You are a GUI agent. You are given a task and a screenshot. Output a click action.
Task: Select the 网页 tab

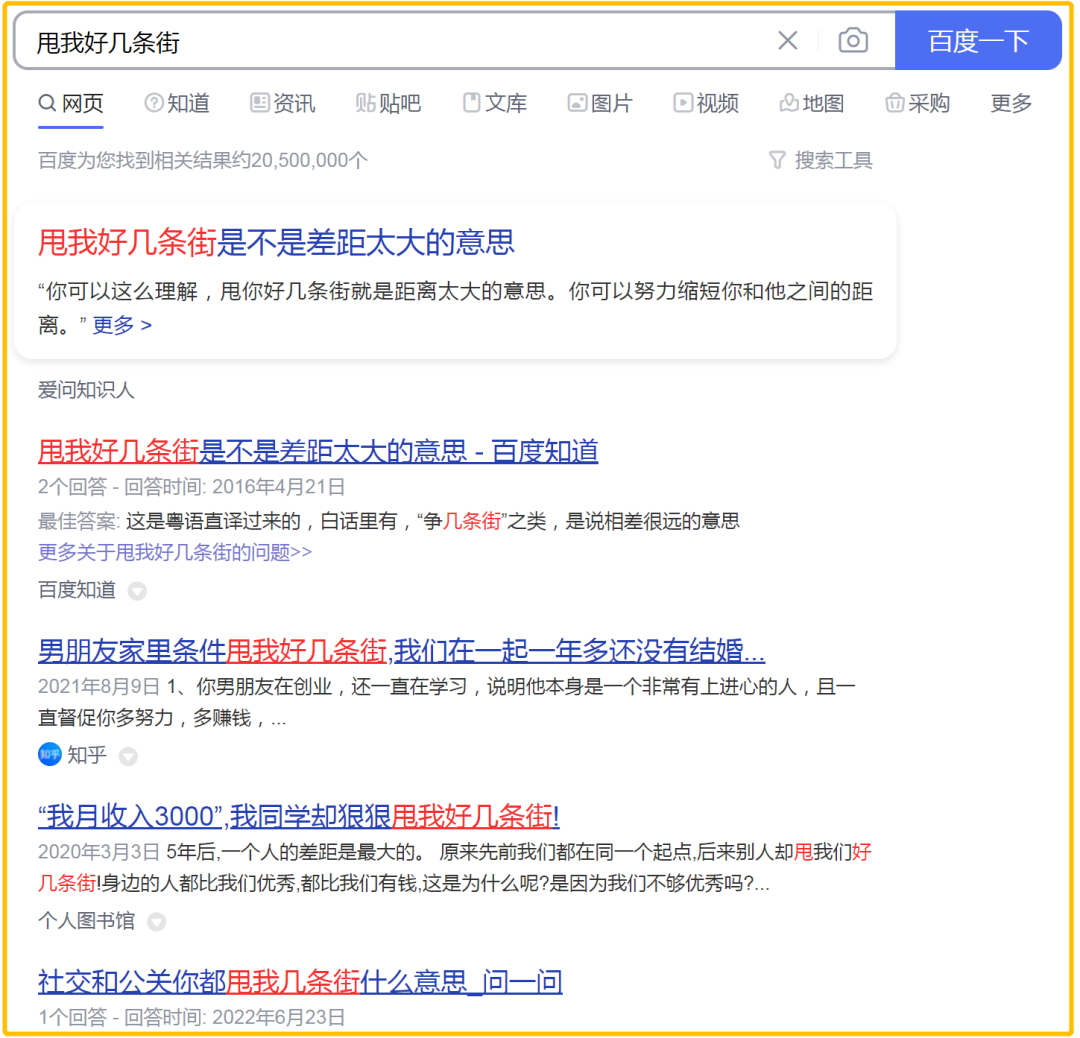pyautogui.click(x=71, y=104)
